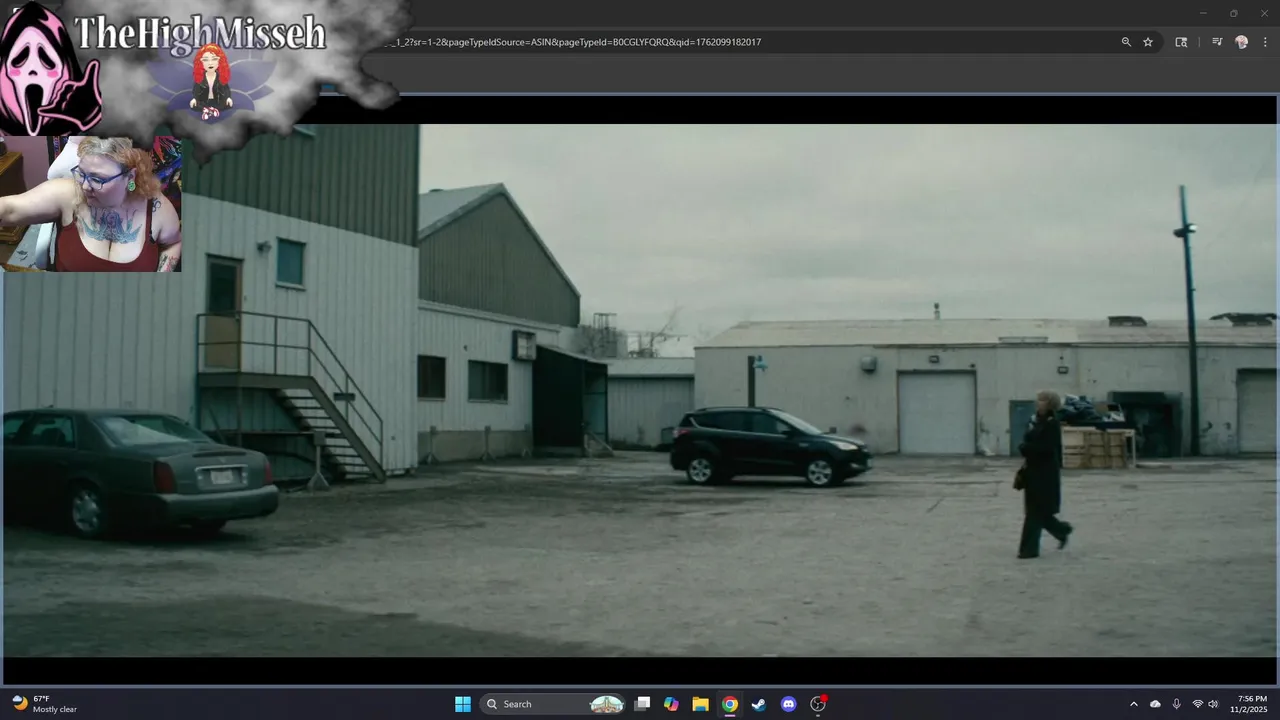The height and width of the screenshot is (720, 1280).
Task: Open Steam from the taskbar
Action: click(759, 704)
